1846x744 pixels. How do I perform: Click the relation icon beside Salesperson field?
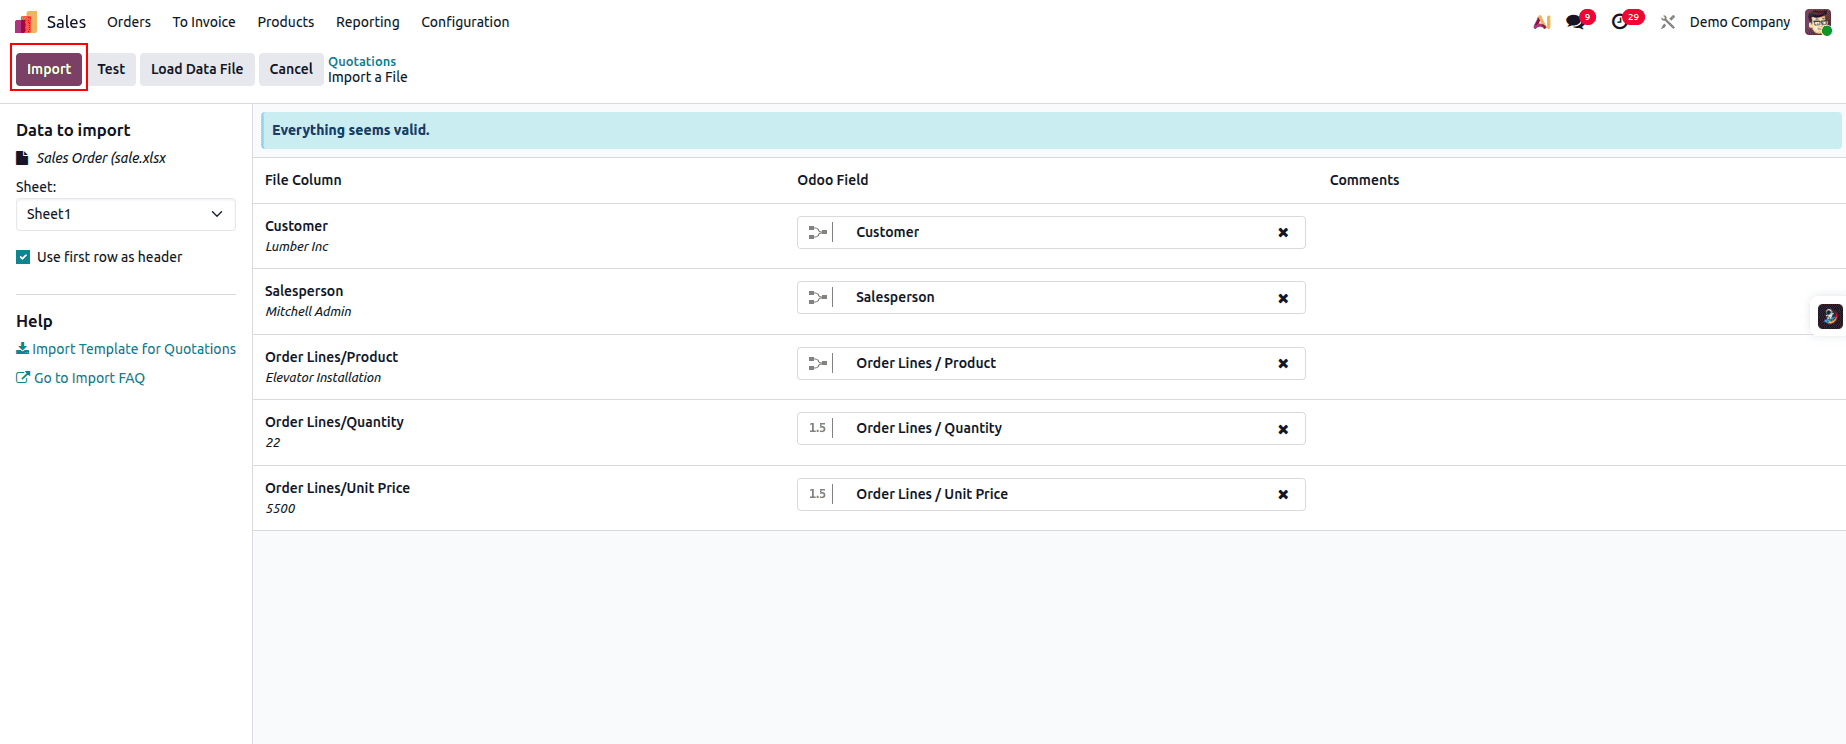(x=817, y=298)
